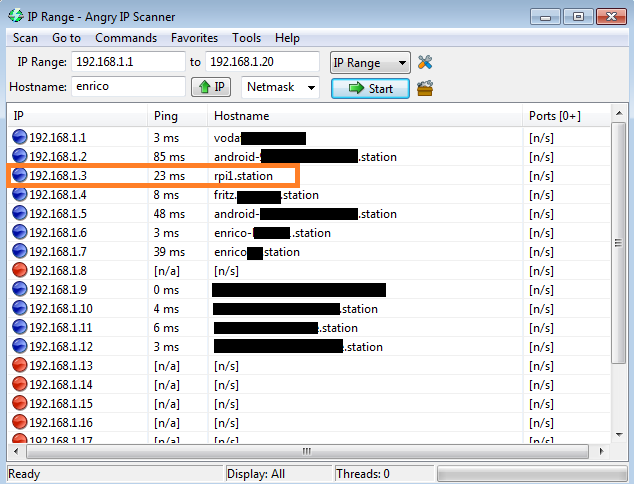Click the horizontal scrollbar right arrow
634x484 pixels.
click(601, 451)
